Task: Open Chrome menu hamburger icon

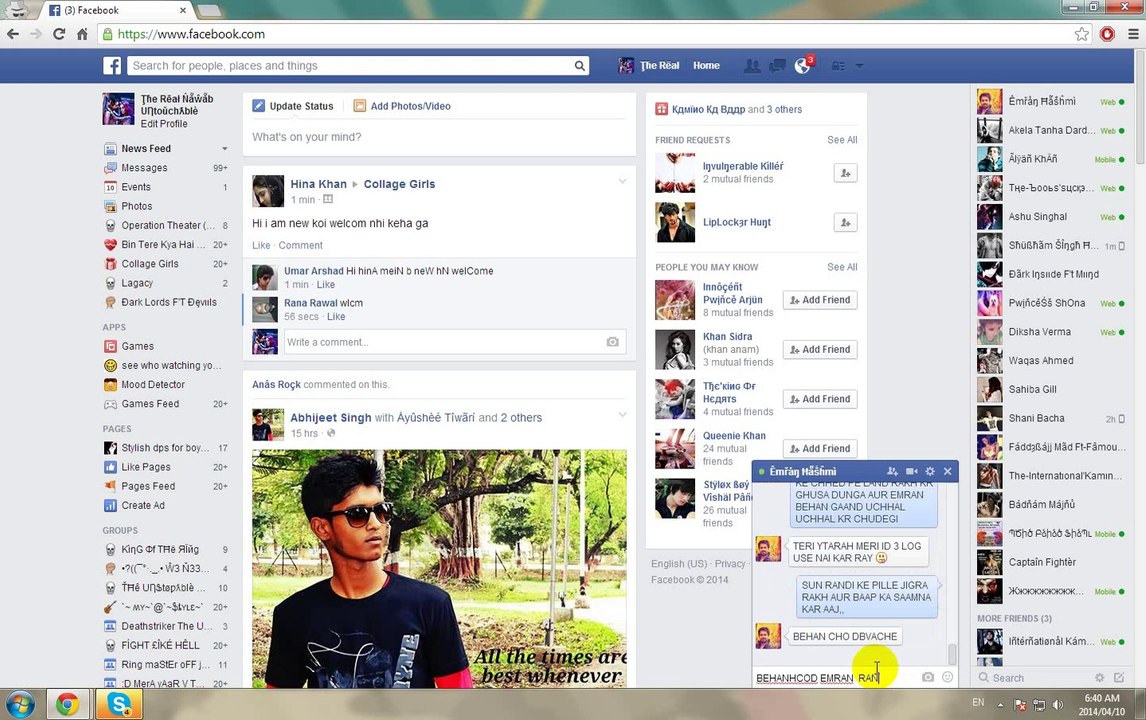Action: [x=1133, y=34]
